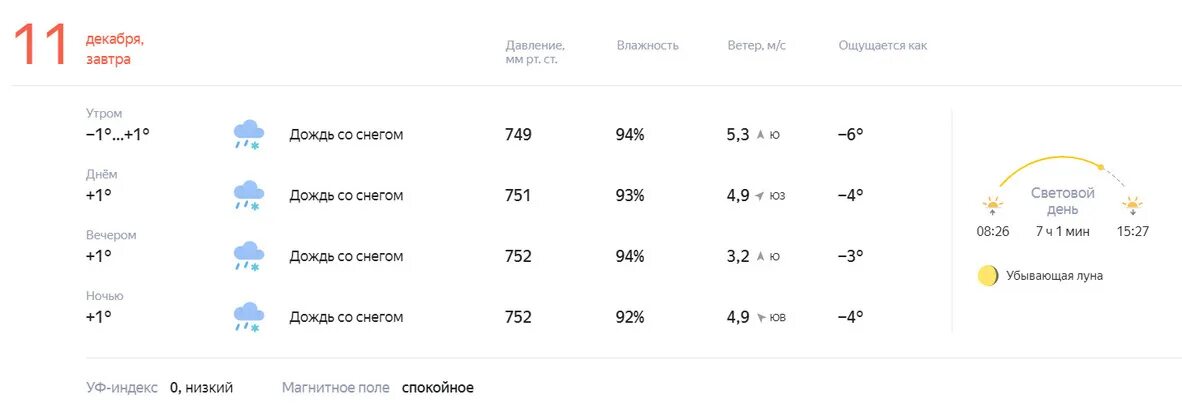Select the 'Ощущается как' column header
This screenshot has width=1182, height=412.
883,46
